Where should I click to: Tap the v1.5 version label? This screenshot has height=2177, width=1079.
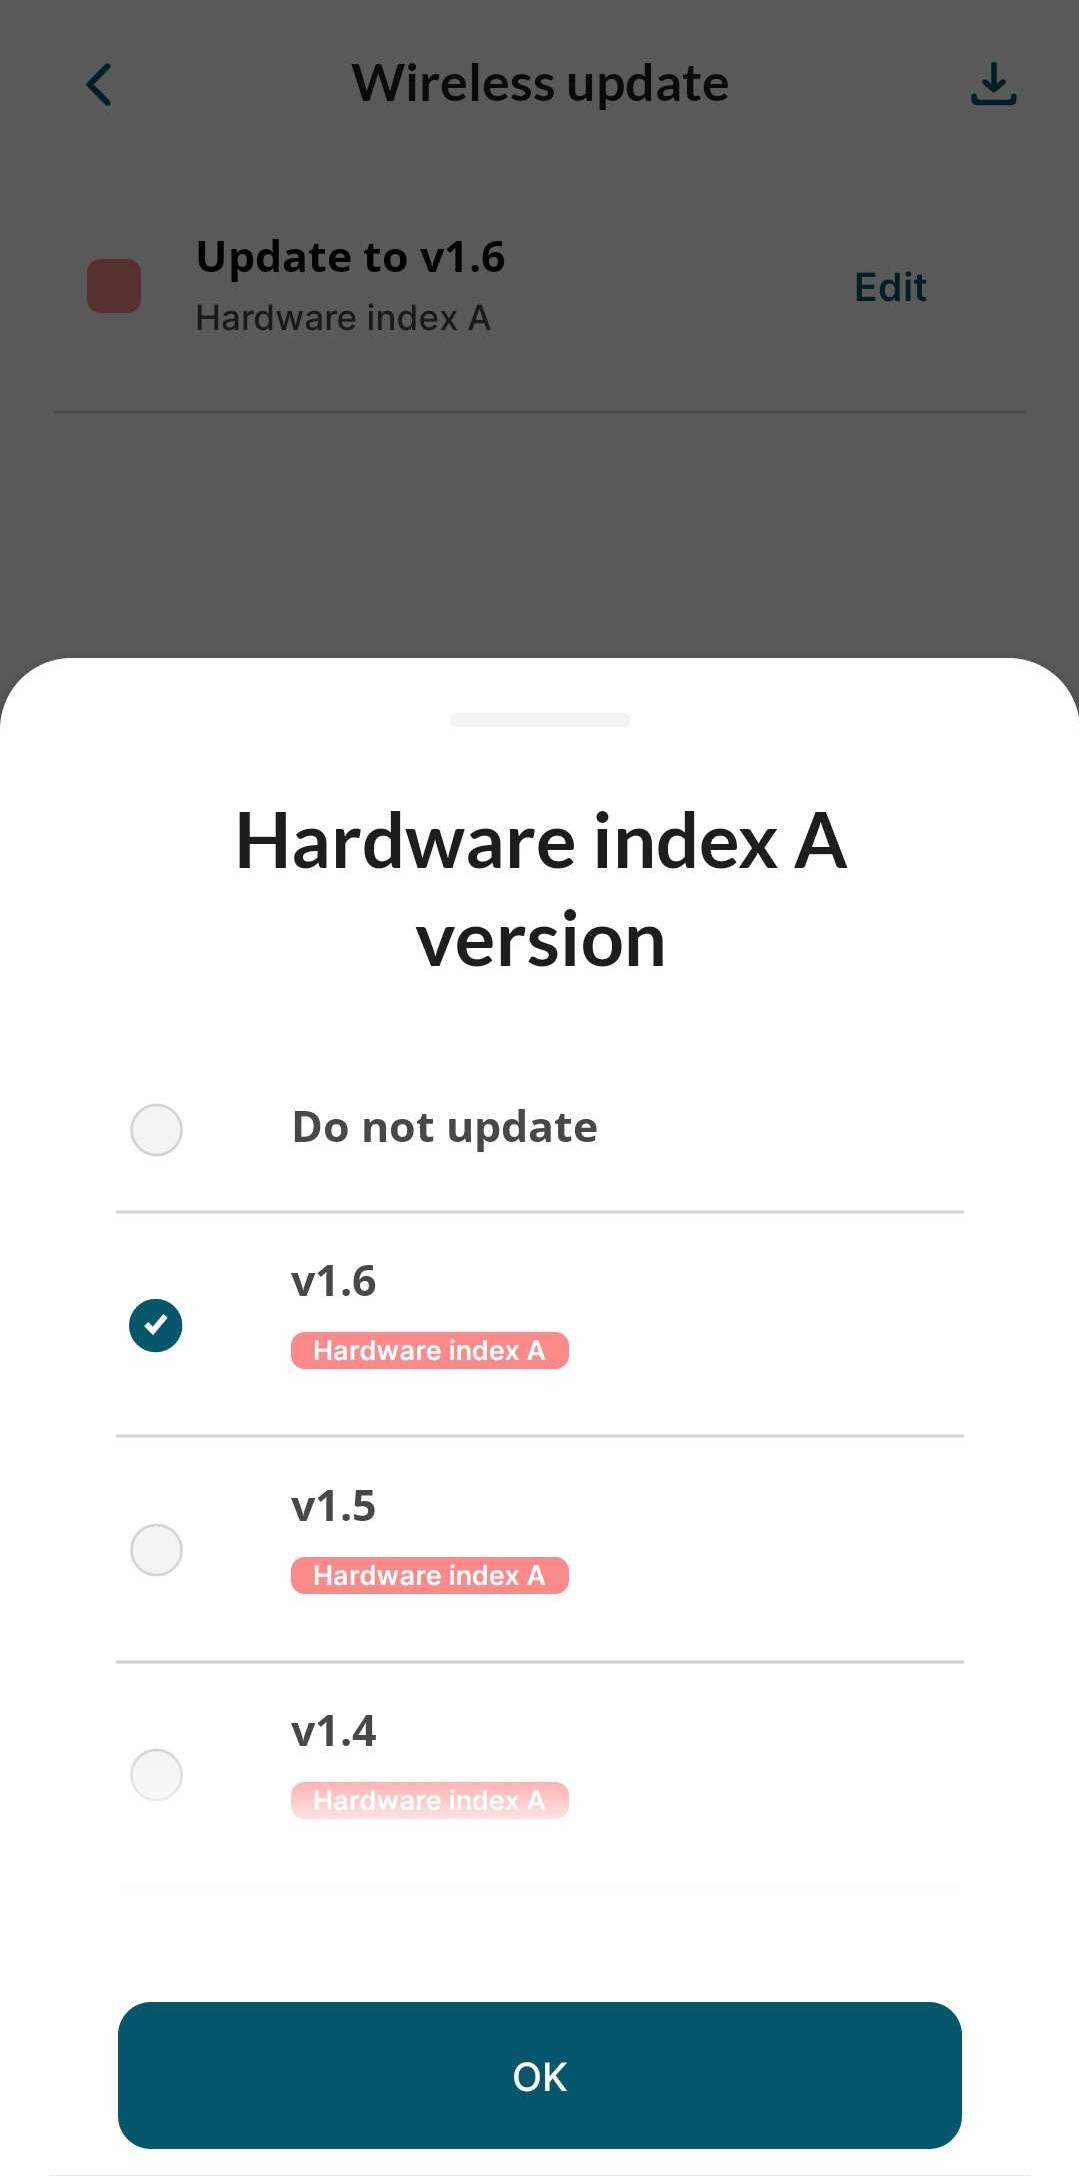pos(333,1507)
